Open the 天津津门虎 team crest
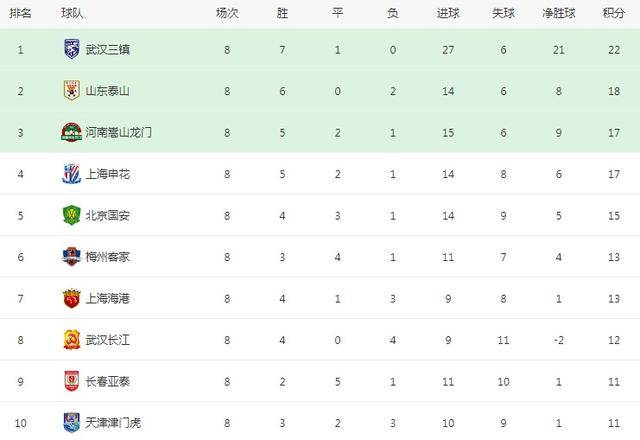The height and width of the screenshot is (440, 640). pyautogui.click(x=72, y=422)
